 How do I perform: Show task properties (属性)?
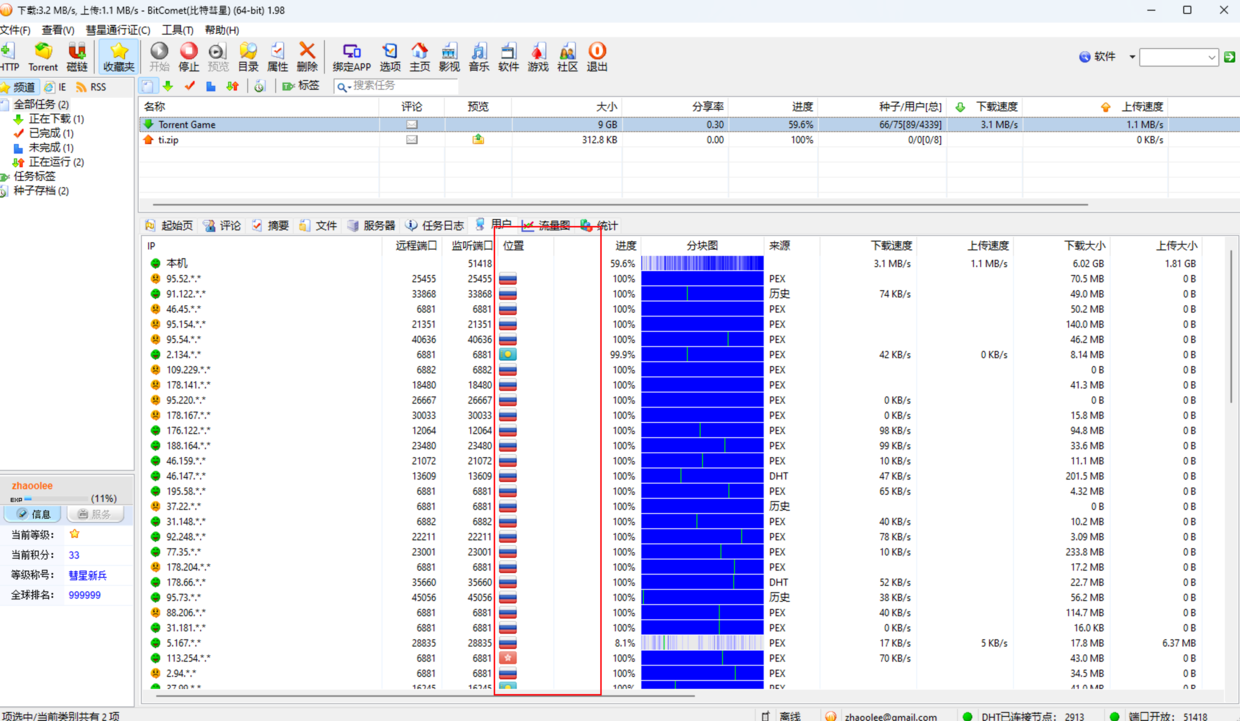tap(277, 56)
